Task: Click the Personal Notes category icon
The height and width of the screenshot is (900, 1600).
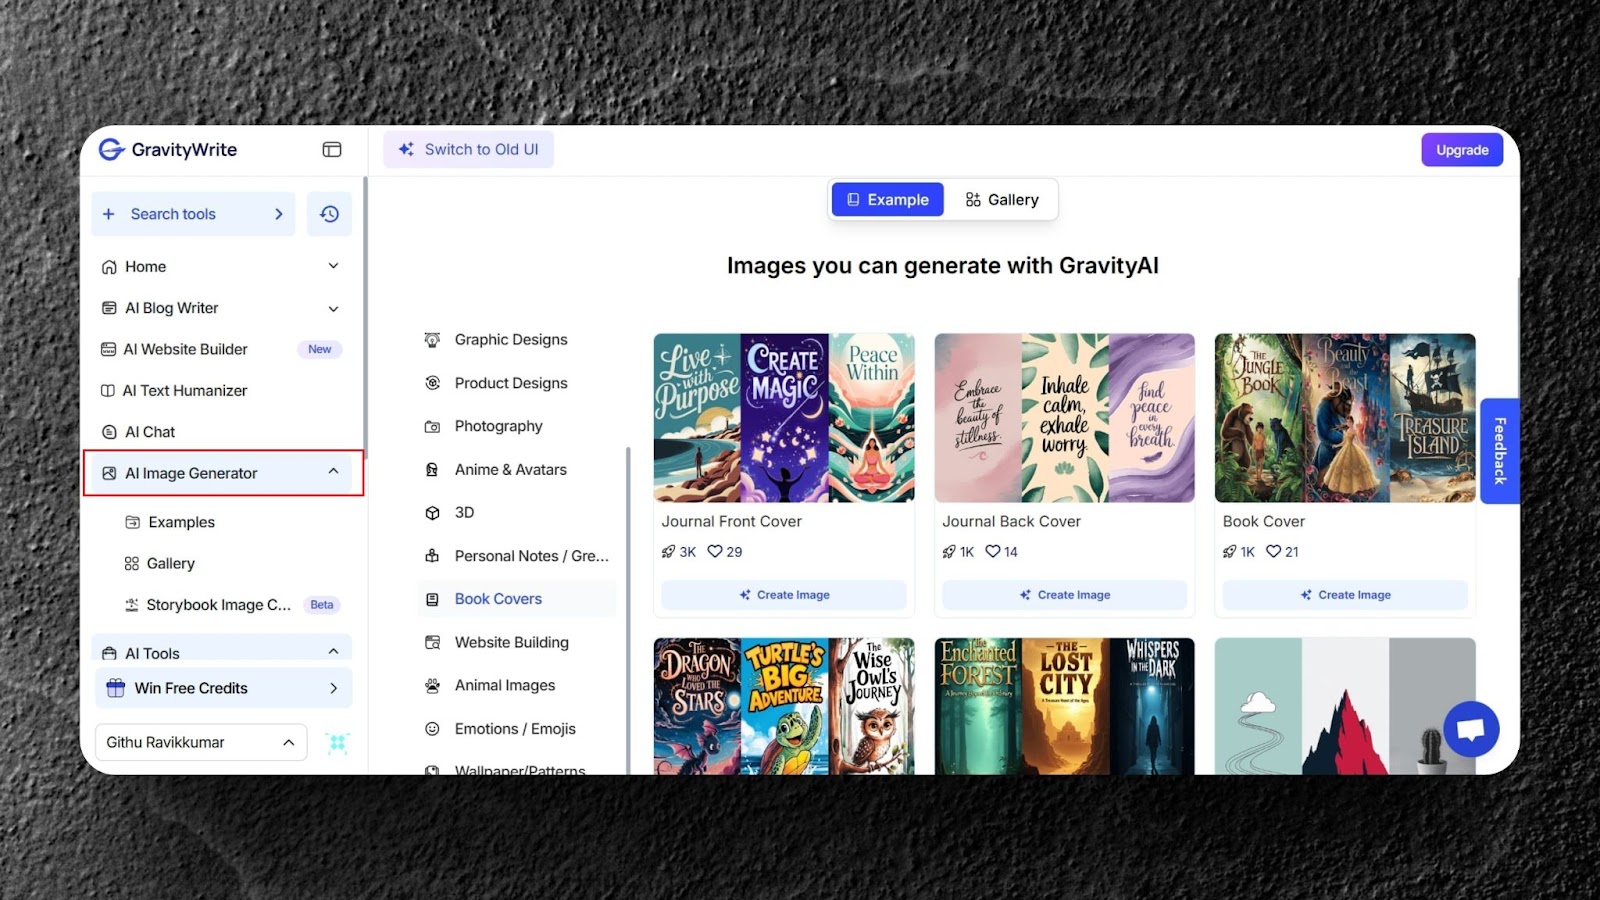Action: pos(432,556)
